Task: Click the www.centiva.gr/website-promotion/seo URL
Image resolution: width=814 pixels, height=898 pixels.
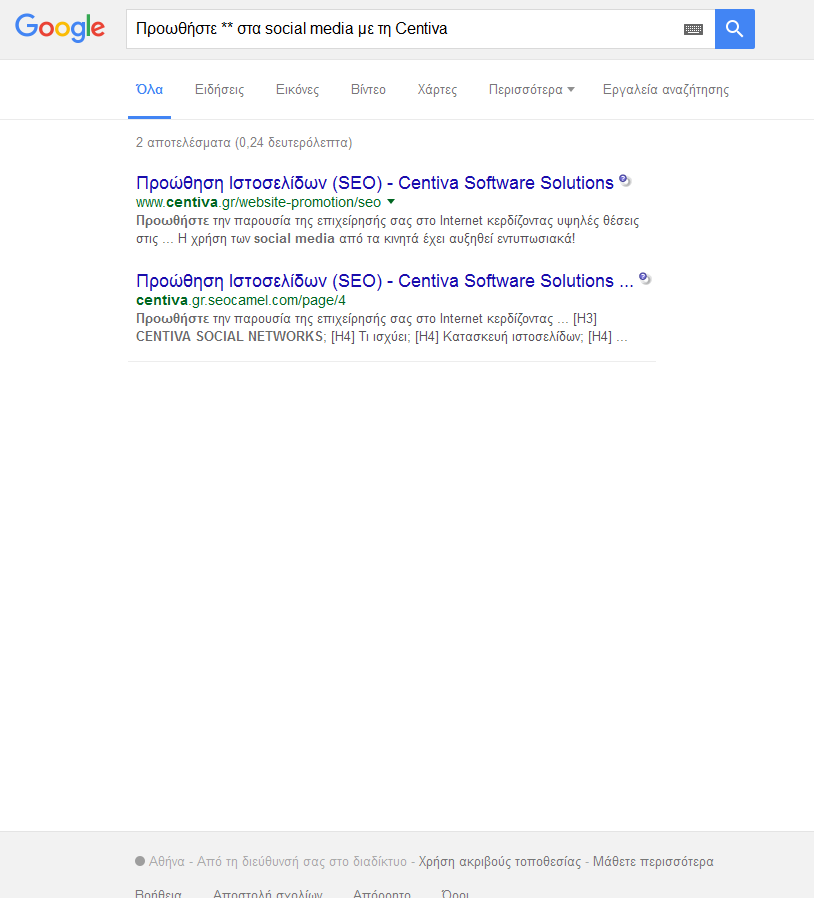Action: click(258, 202)
